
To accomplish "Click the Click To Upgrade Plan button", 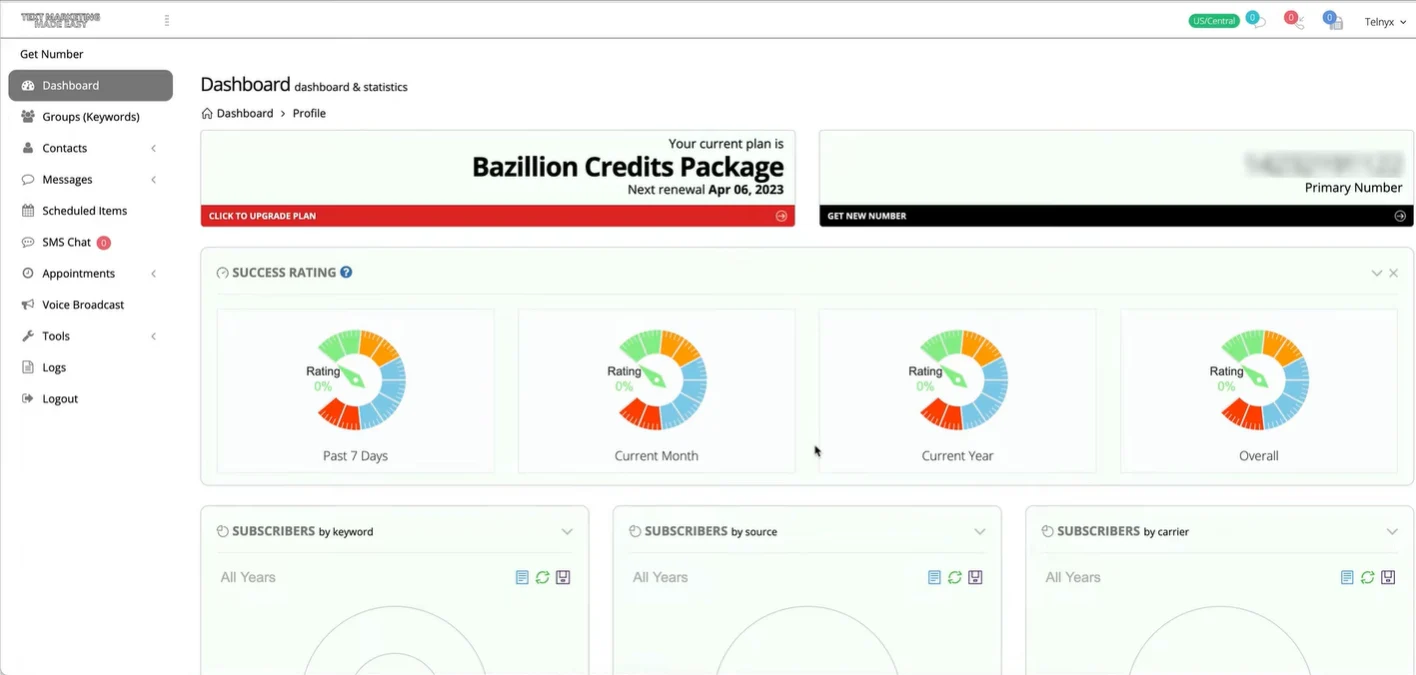I will coord(498,216).
